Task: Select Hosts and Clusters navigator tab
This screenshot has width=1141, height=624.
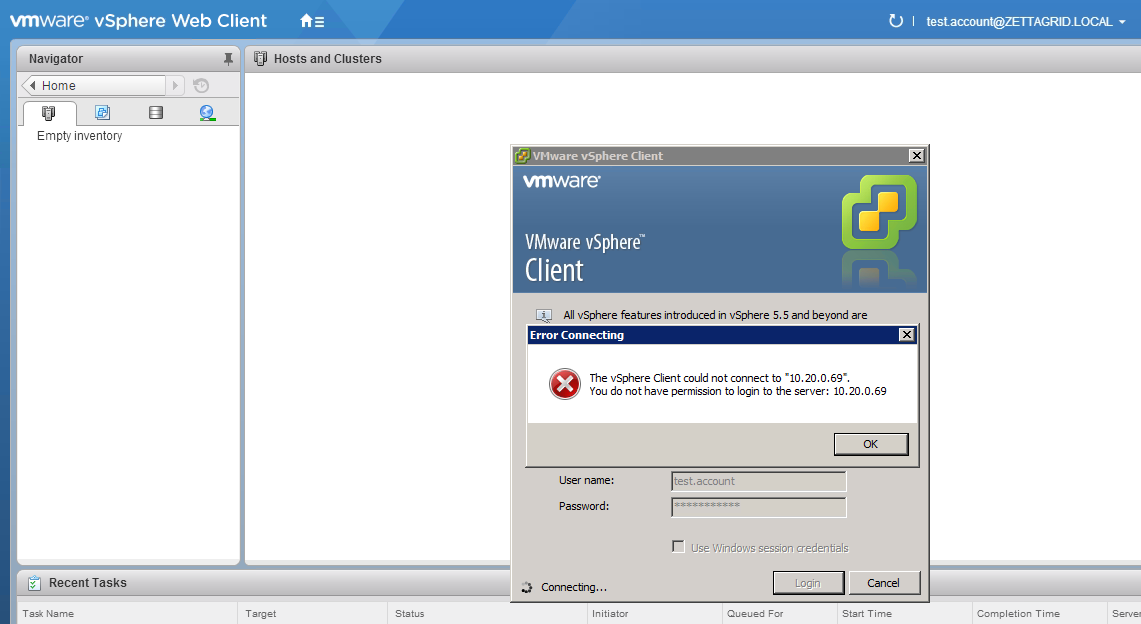Action: click(x=49, y=113)
